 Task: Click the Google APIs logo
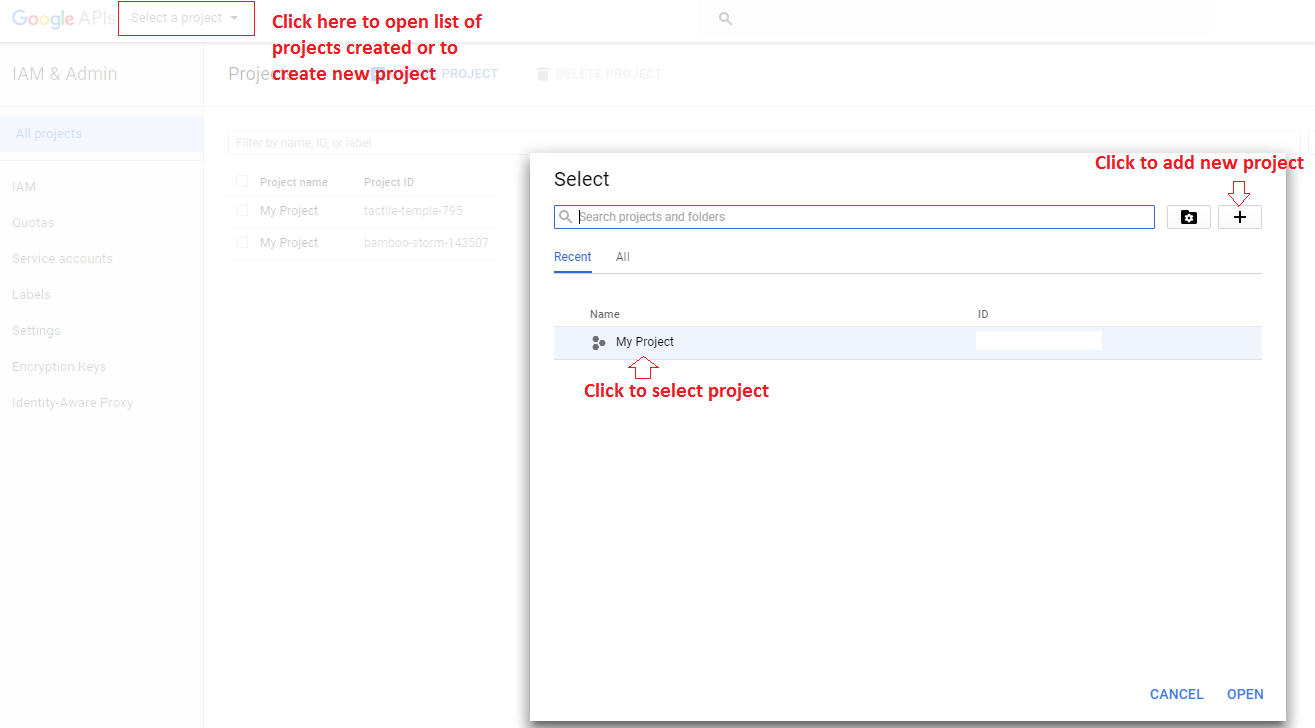(64, 18)
